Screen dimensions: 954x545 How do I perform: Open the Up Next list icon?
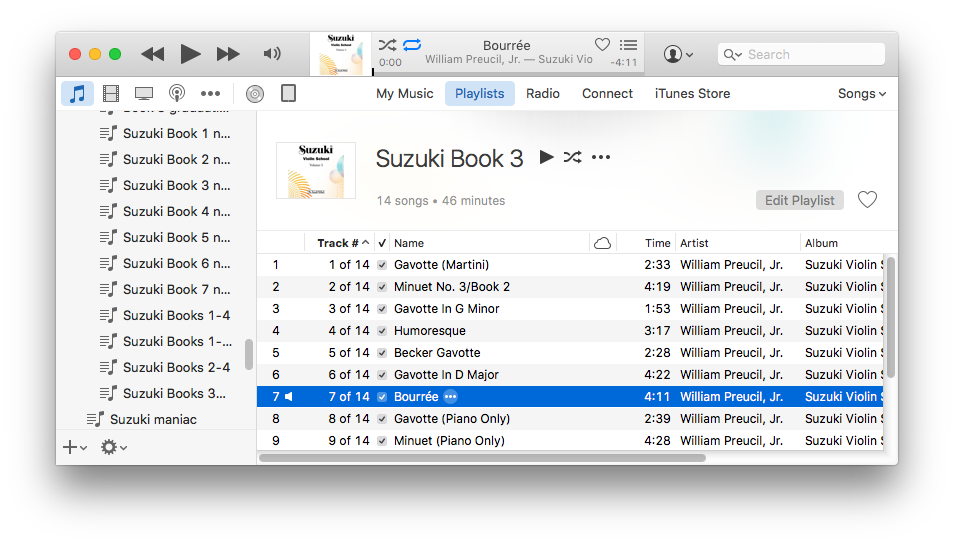coord(628,44)
